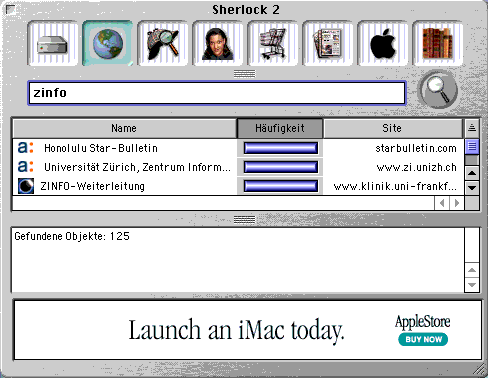Click the AppleStore BUY NOW button
This screenshot has height=378, width=488.
[423, 339]
